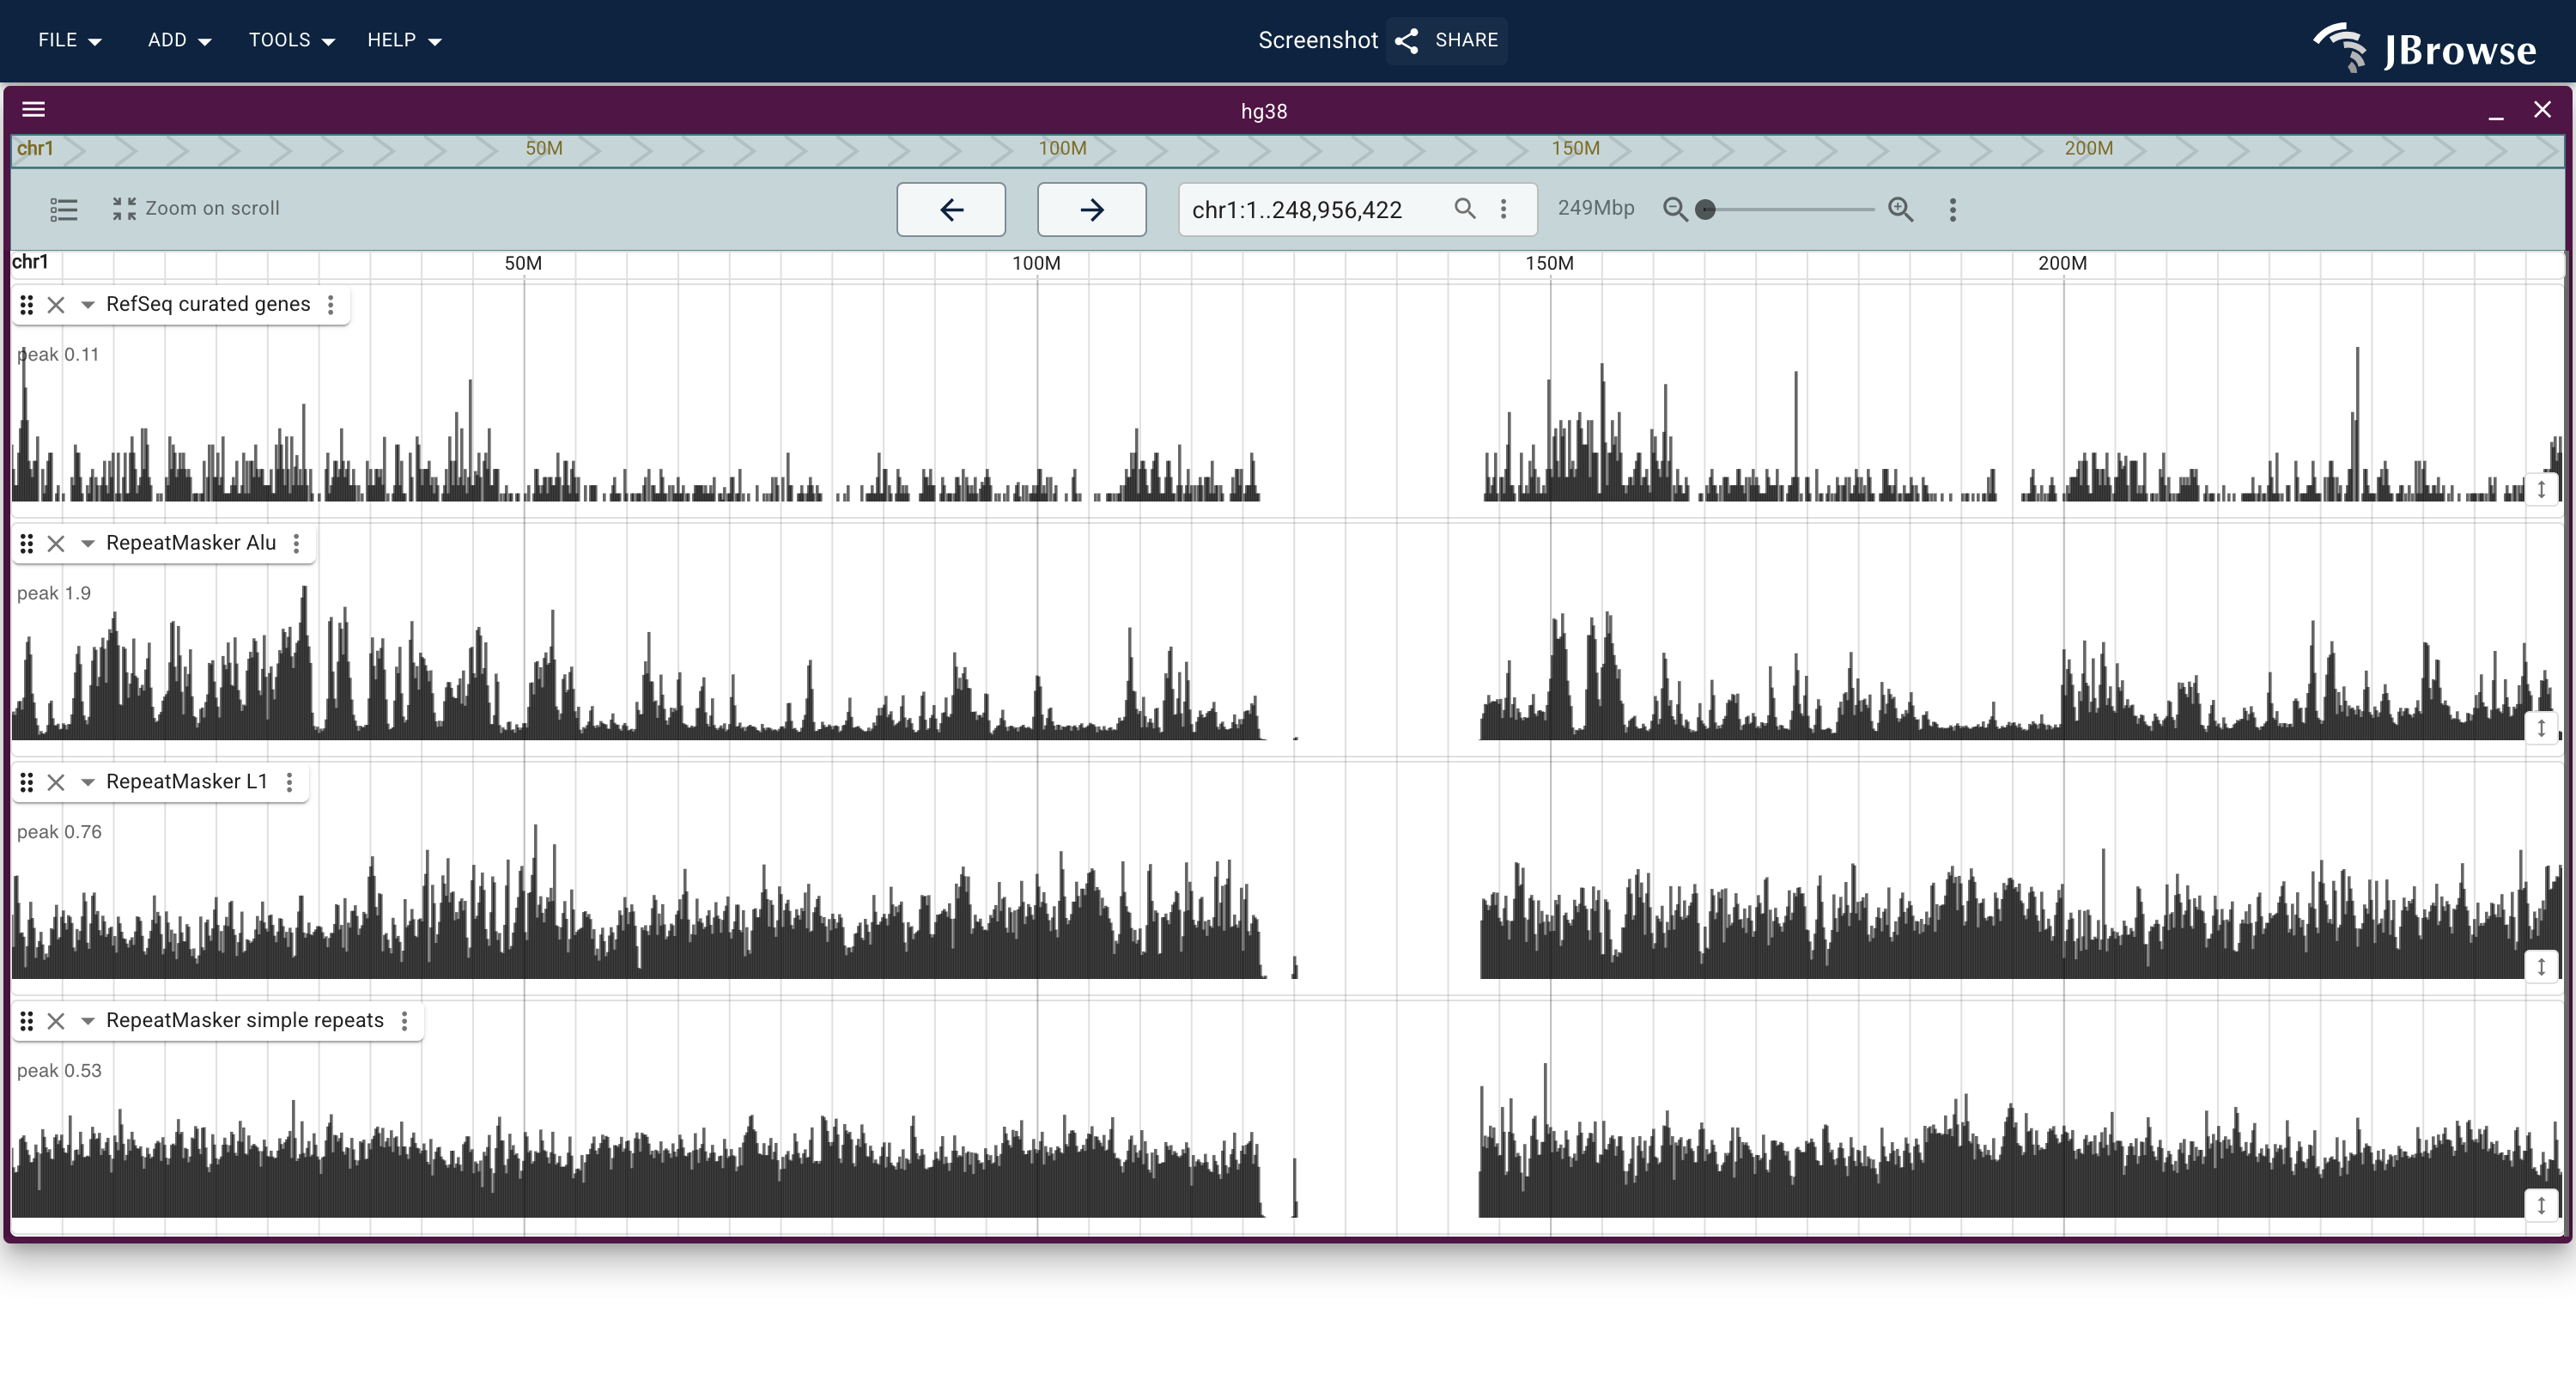Viewport: 2576px width, 1374px height.
Task: Grab RepeatMasker simple repeats drag handle
Action: (x=27, y=1021)
